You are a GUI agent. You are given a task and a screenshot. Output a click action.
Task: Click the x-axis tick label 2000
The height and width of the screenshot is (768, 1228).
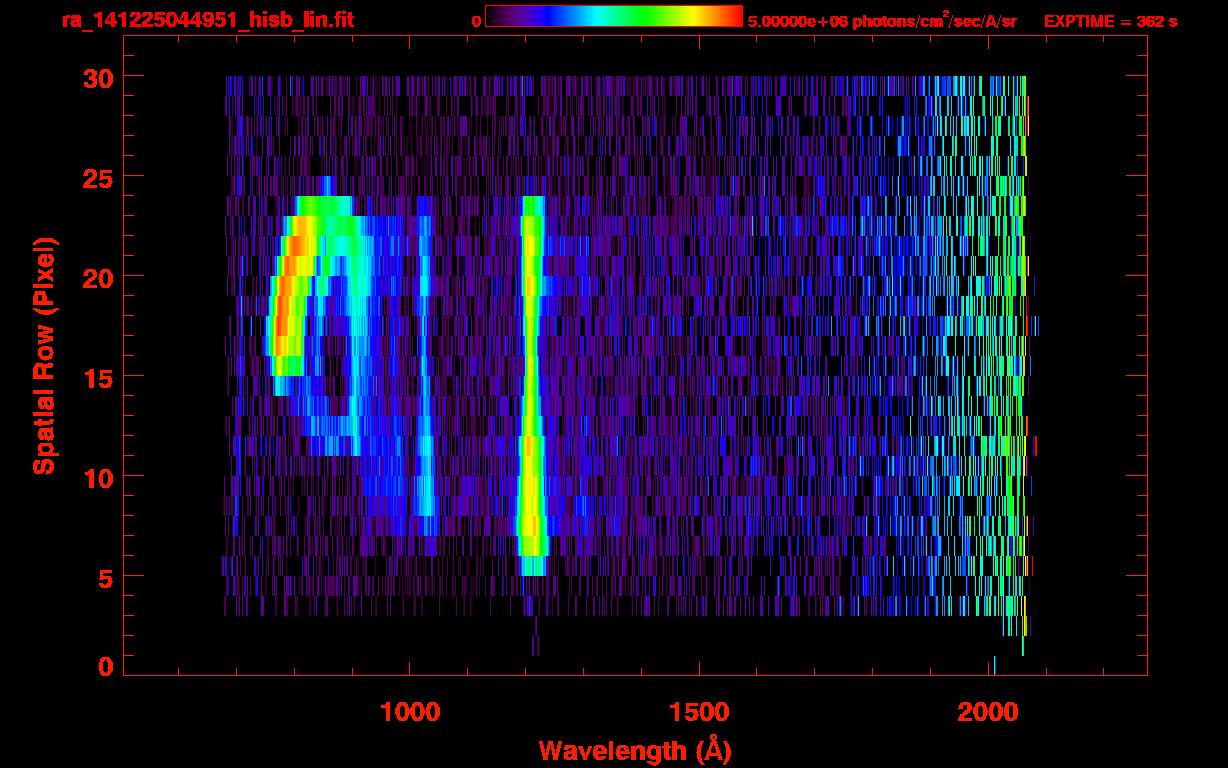point(989,712)
